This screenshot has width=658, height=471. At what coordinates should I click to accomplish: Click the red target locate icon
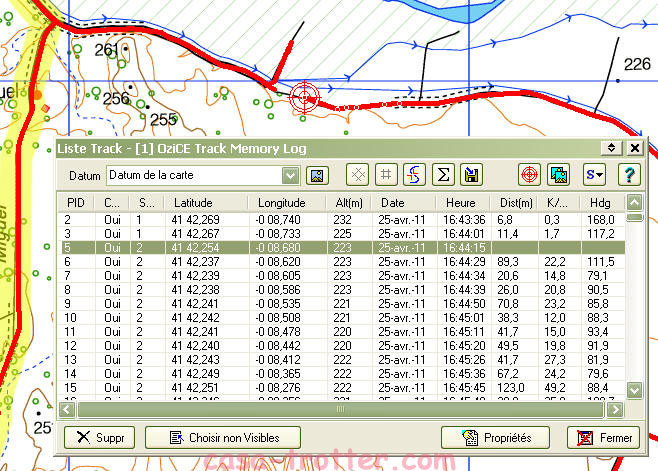529,175
